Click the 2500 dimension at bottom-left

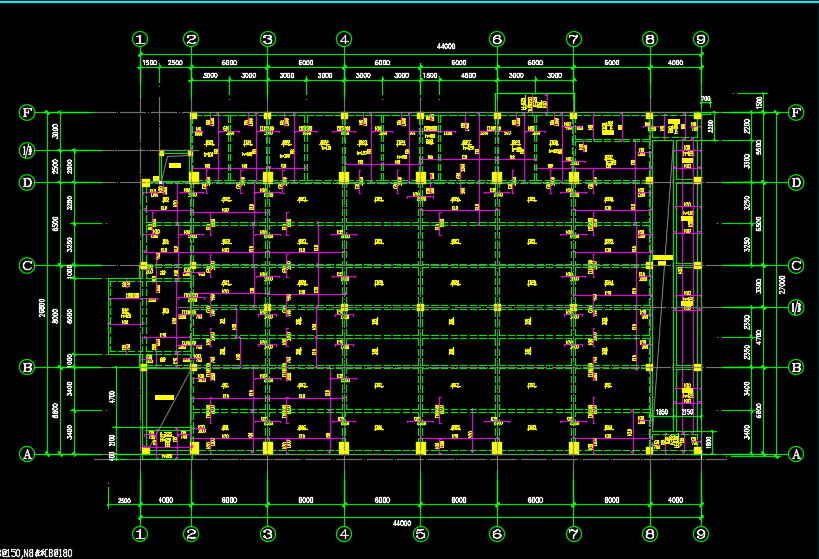(124, 500)
